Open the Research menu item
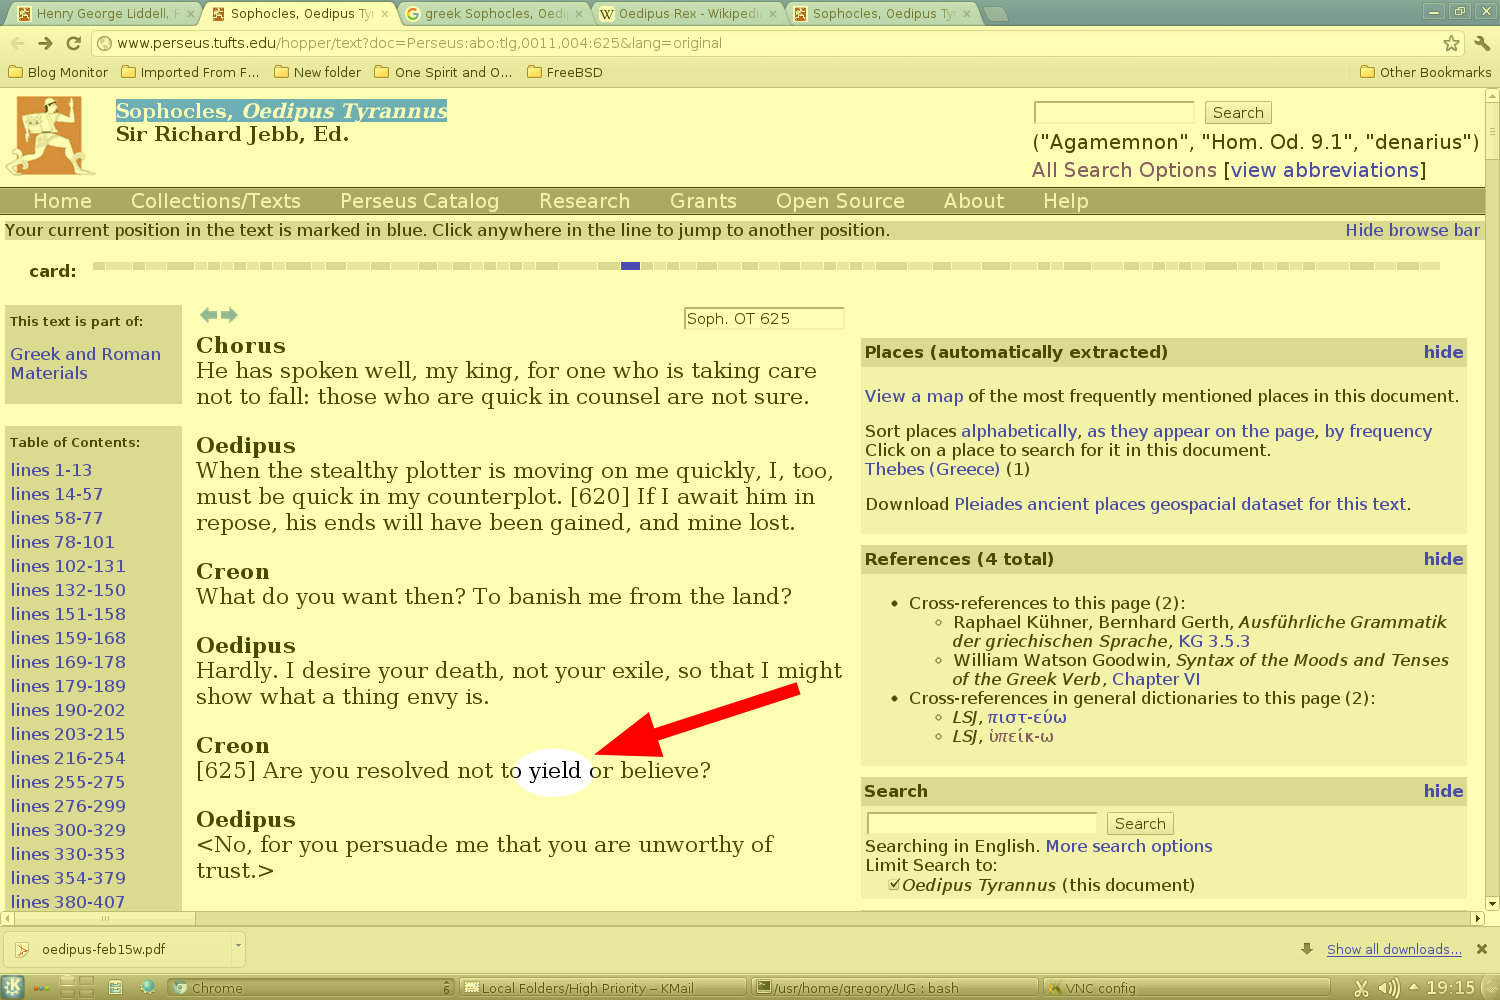Image resolution: width=1500 pixels, height=1000 pixels. coord(584,201)
